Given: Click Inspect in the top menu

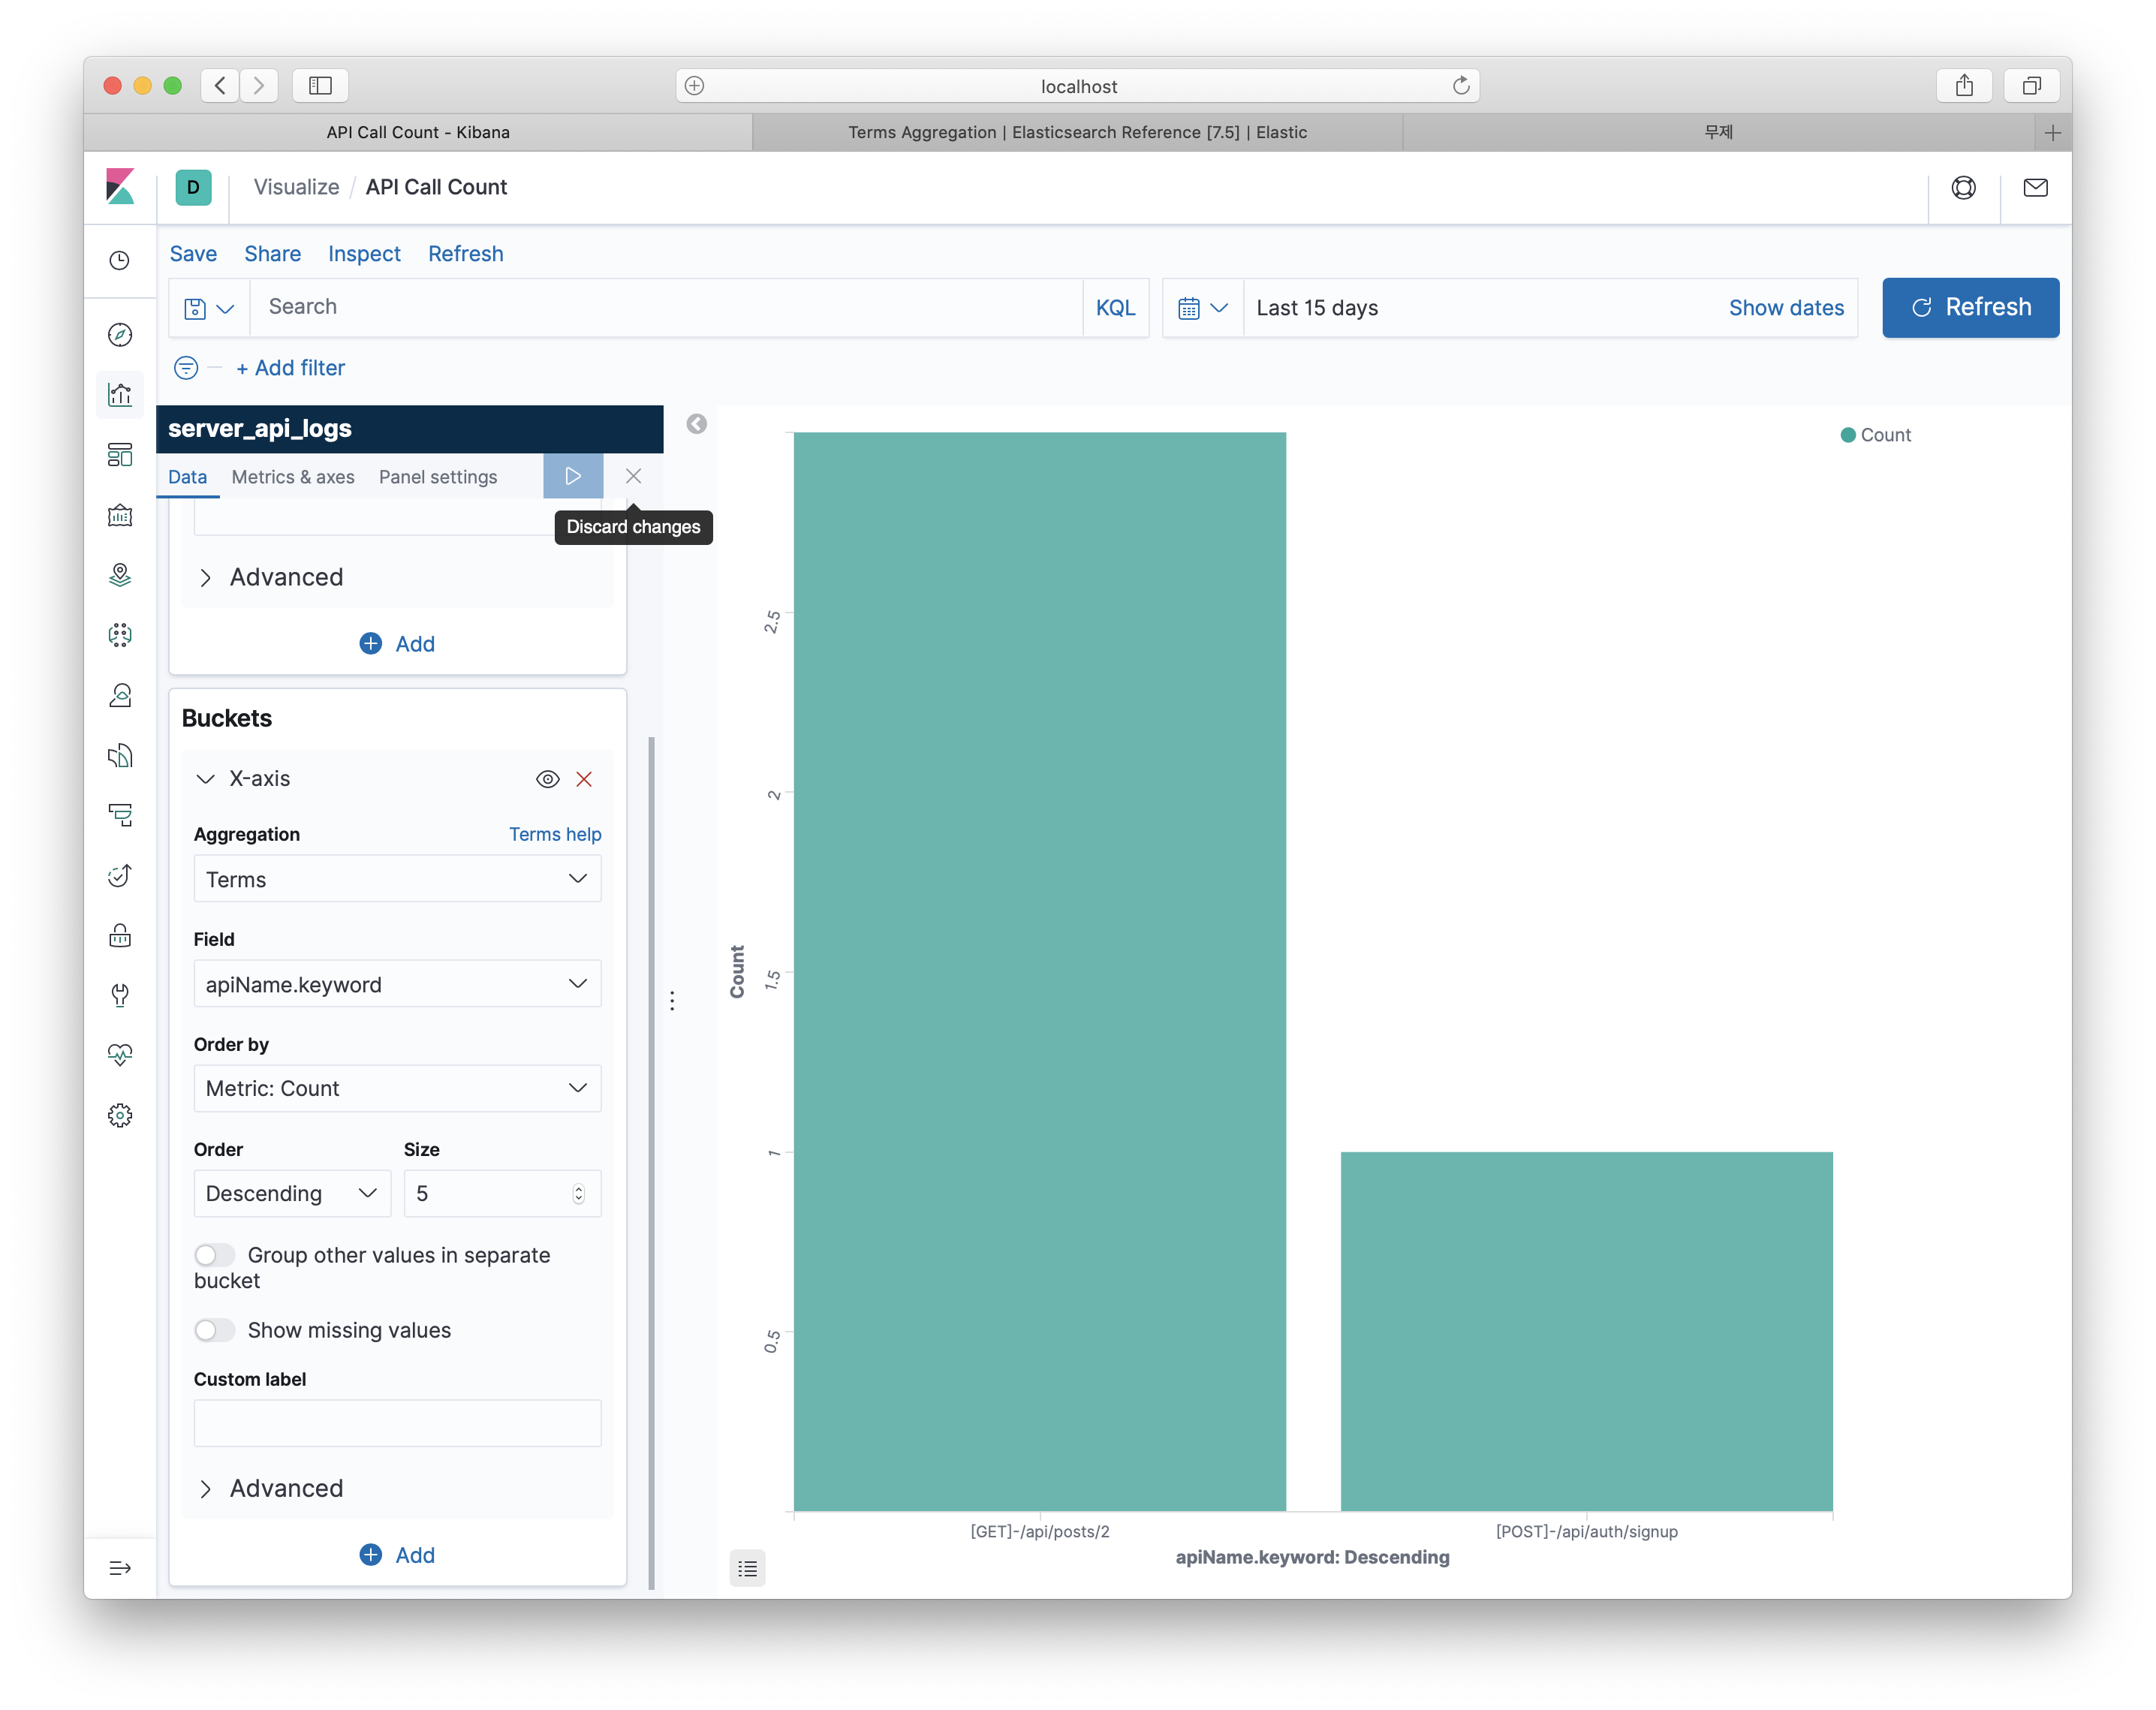Looking at the screenshot, I should point(364,254).
